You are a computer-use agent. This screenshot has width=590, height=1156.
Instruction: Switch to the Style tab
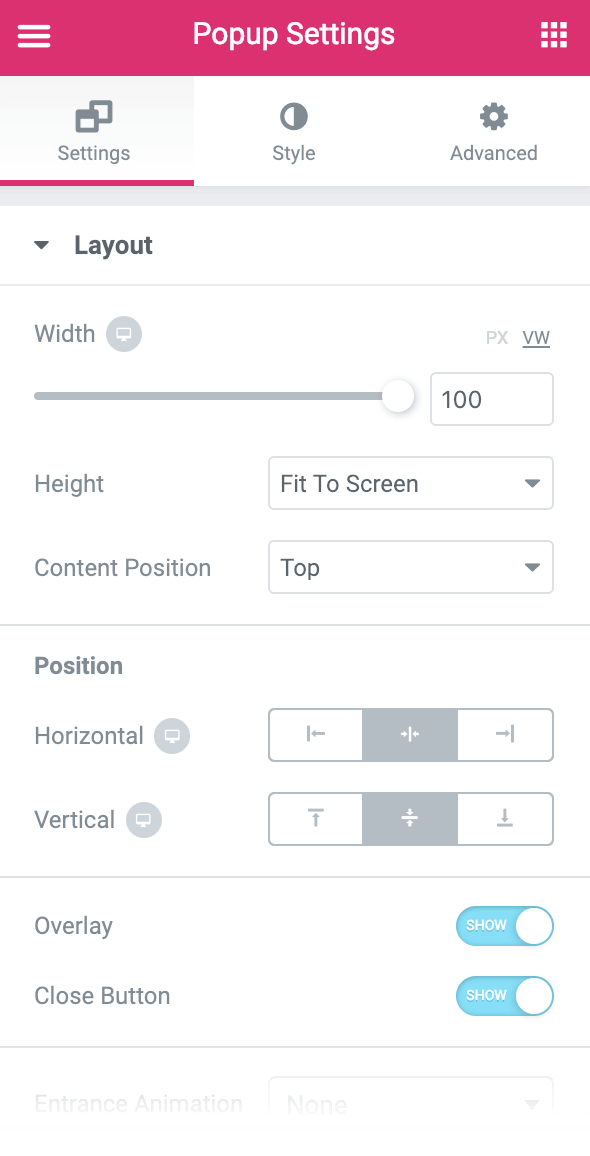coord(293,130)
